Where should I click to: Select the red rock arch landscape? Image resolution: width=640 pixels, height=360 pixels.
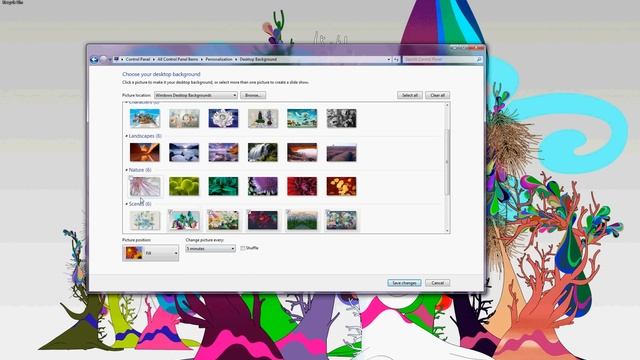pos(302,152)
